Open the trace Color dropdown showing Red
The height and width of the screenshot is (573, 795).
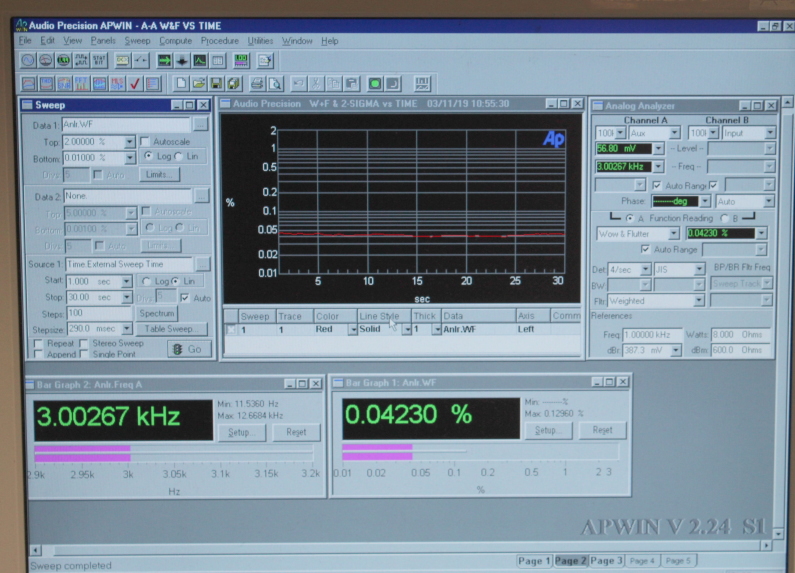tap(352, 330)
